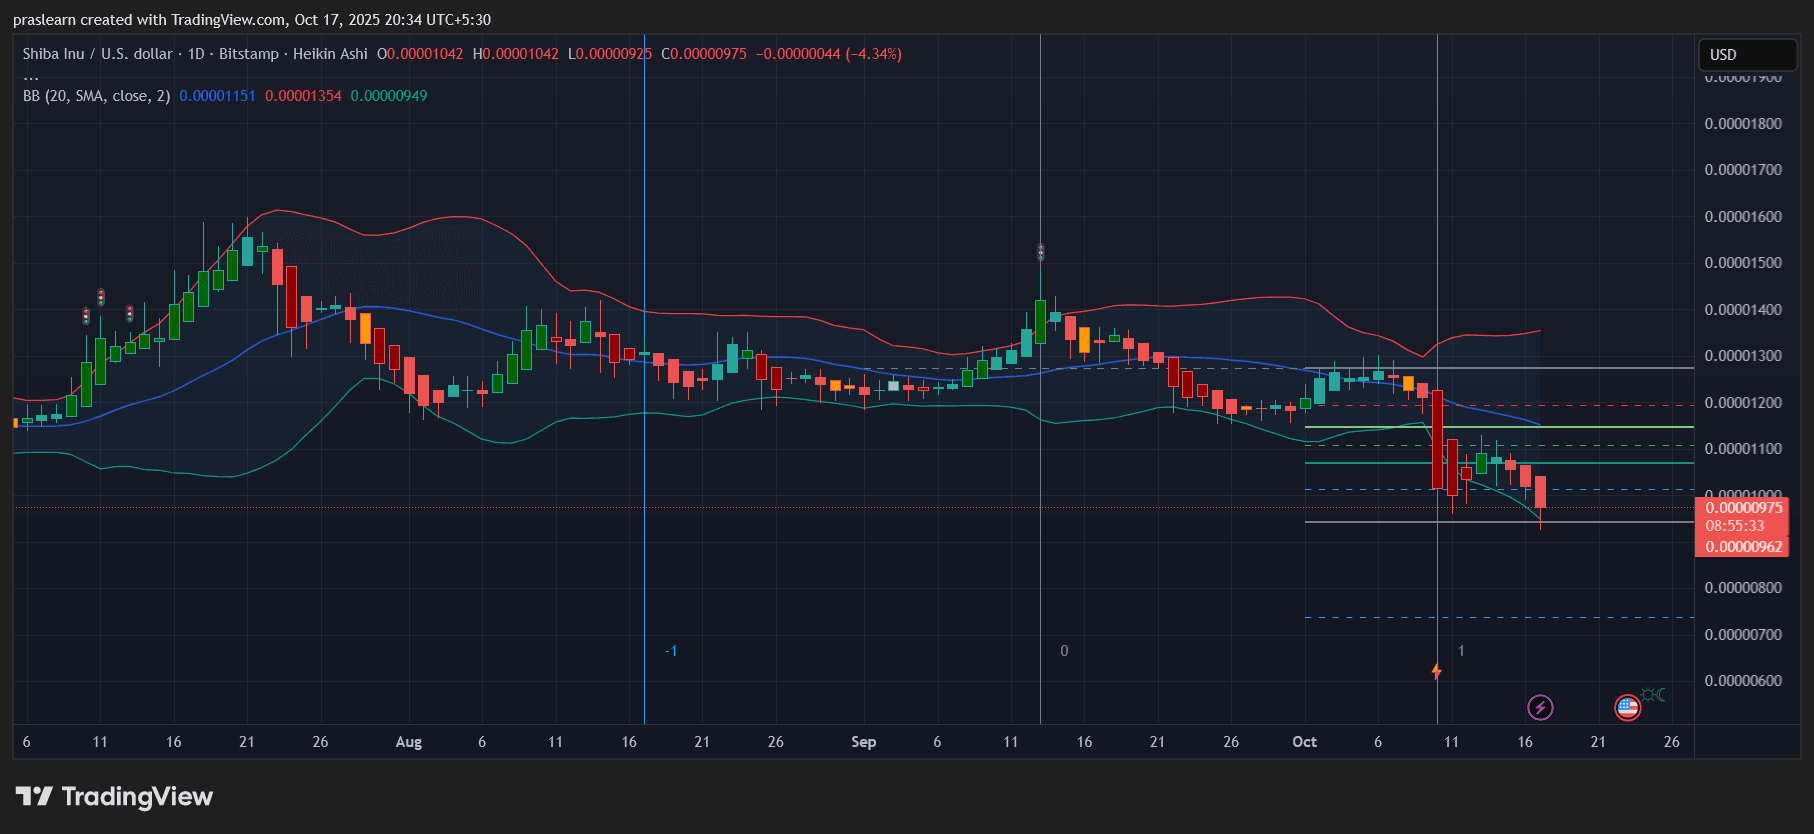
Task: Click the current price label 0.00000975
Action: click(x=1743, y=508)
